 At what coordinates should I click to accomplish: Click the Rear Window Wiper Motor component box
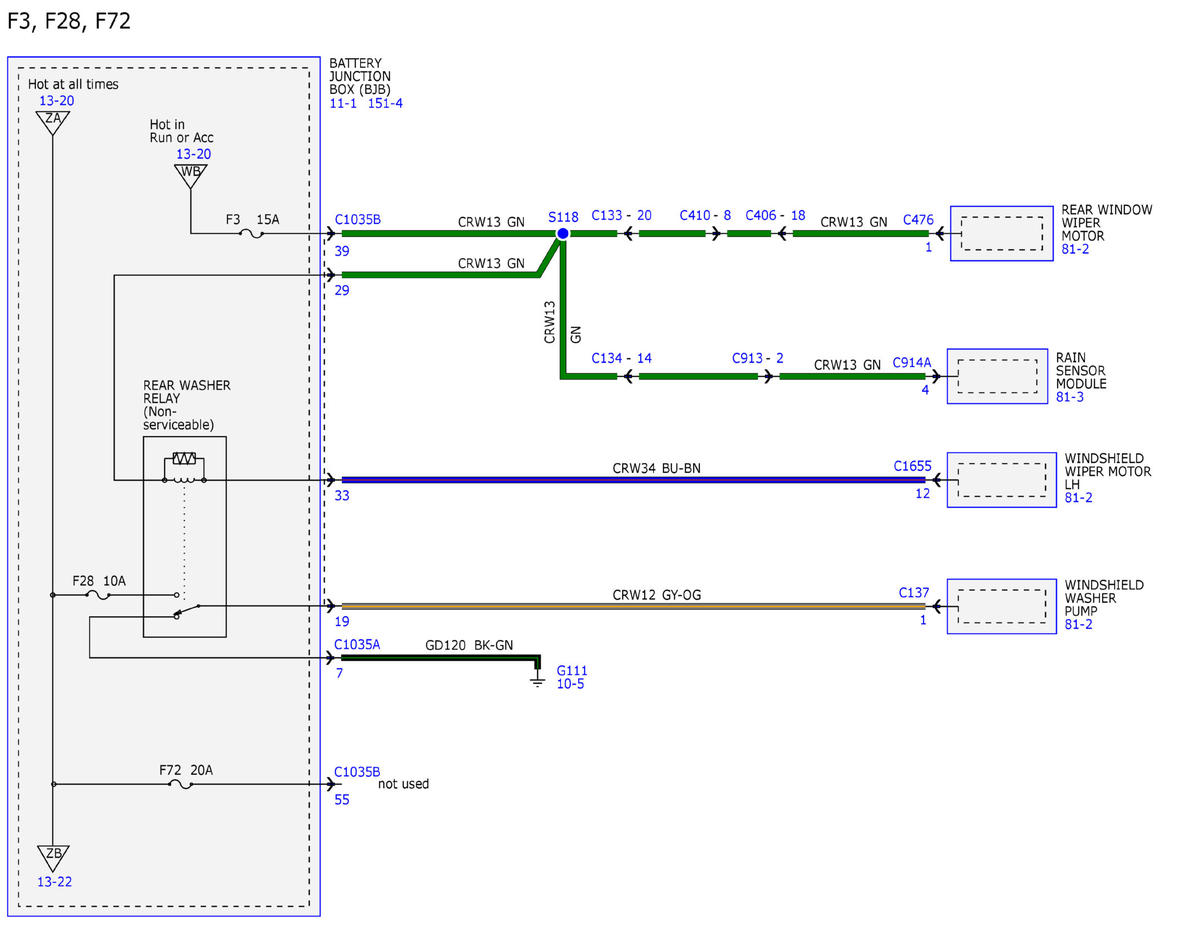1001,233
